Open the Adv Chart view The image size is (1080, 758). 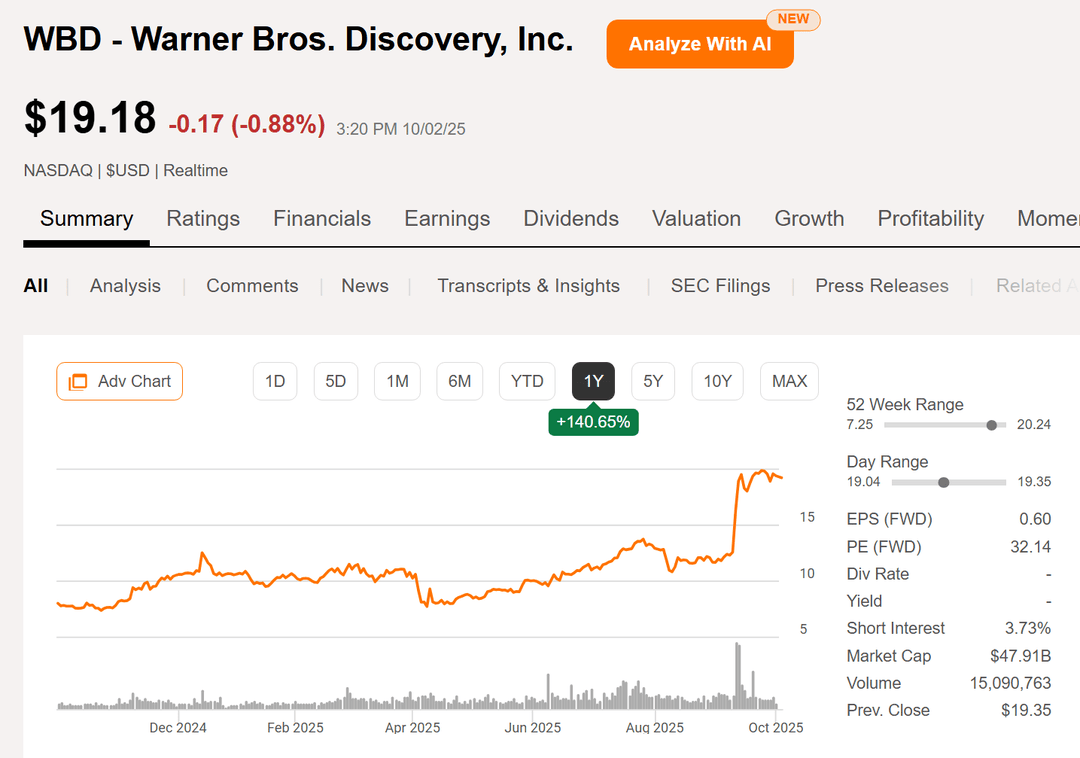pyautogui.click(x=119, y=381)
